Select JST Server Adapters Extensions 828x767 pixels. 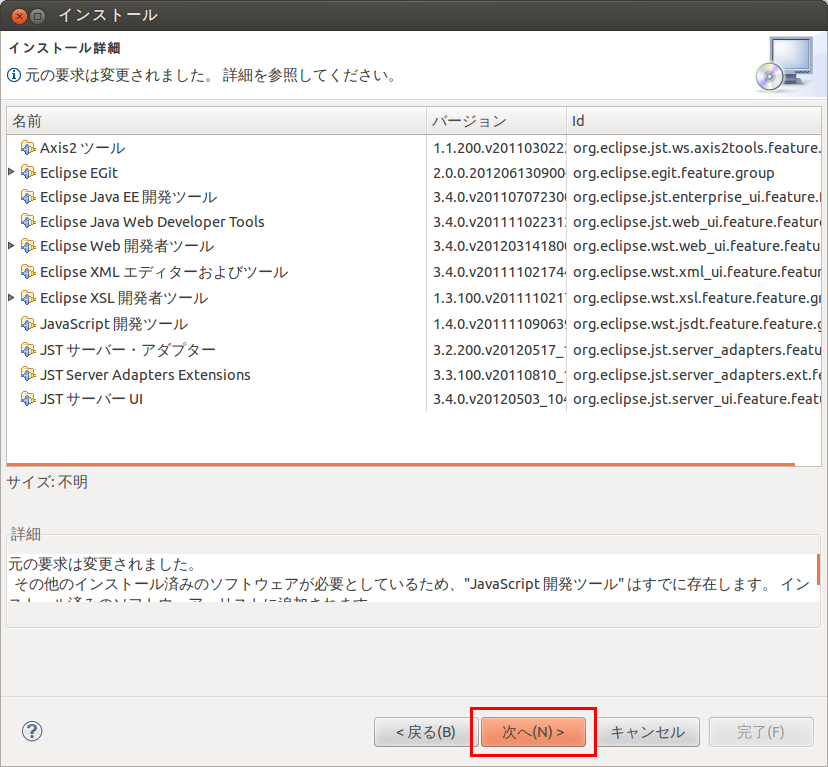414,374
